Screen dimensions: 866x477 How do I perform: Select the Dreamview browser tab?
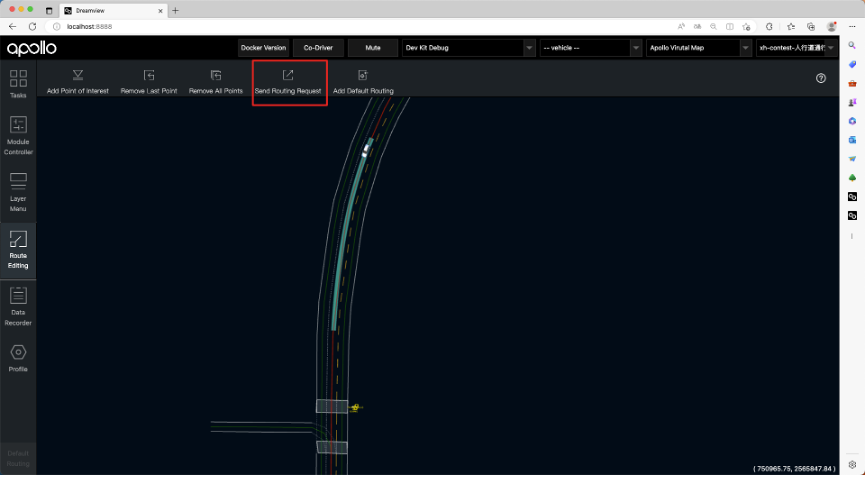(x=113, y=10)
